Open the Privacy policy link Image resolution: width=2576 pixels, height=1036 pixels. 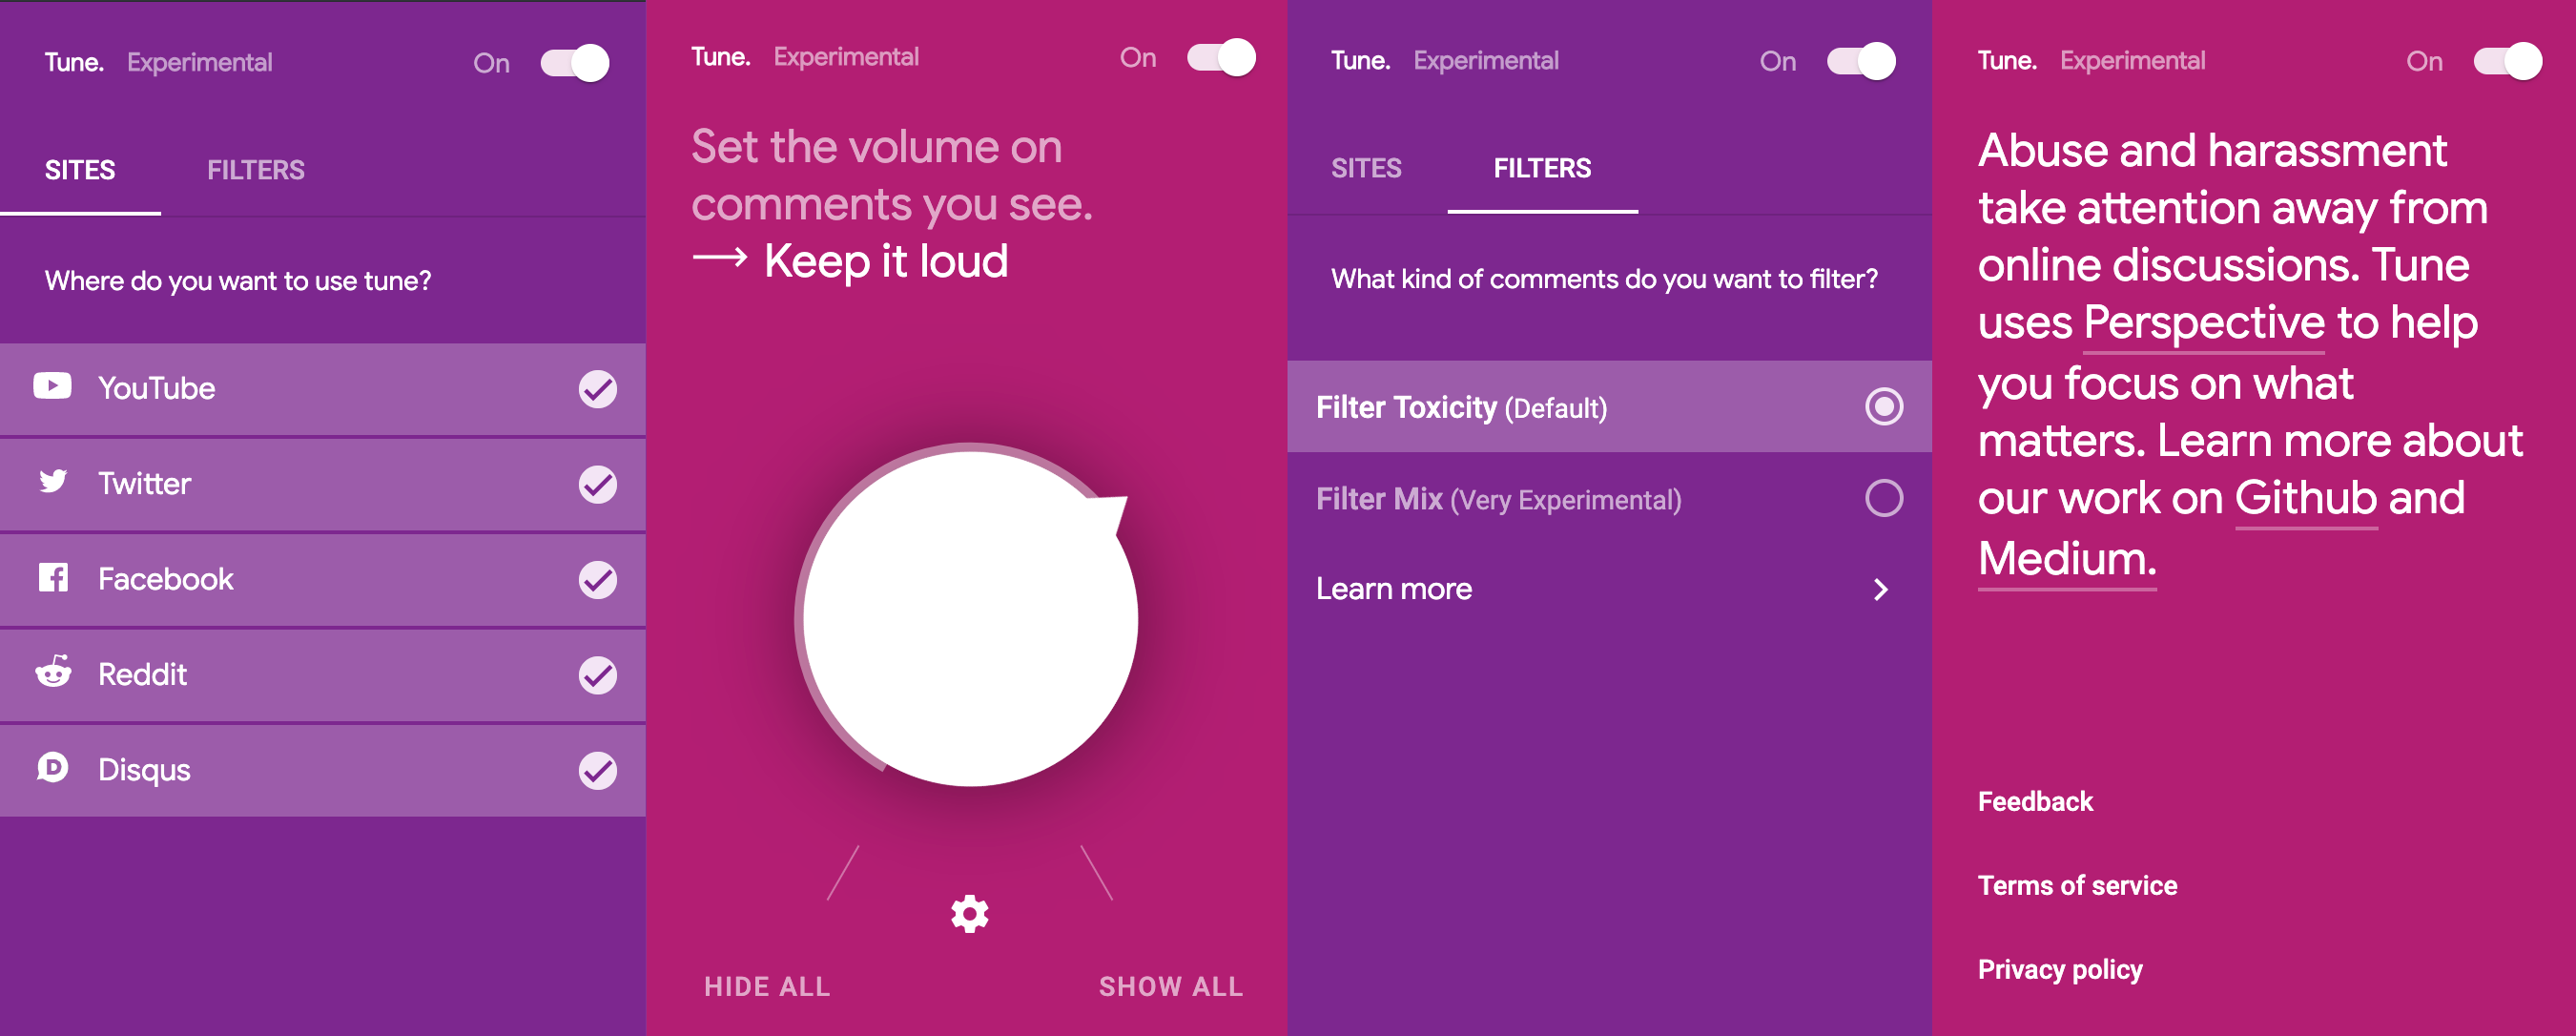(2059, 969)
